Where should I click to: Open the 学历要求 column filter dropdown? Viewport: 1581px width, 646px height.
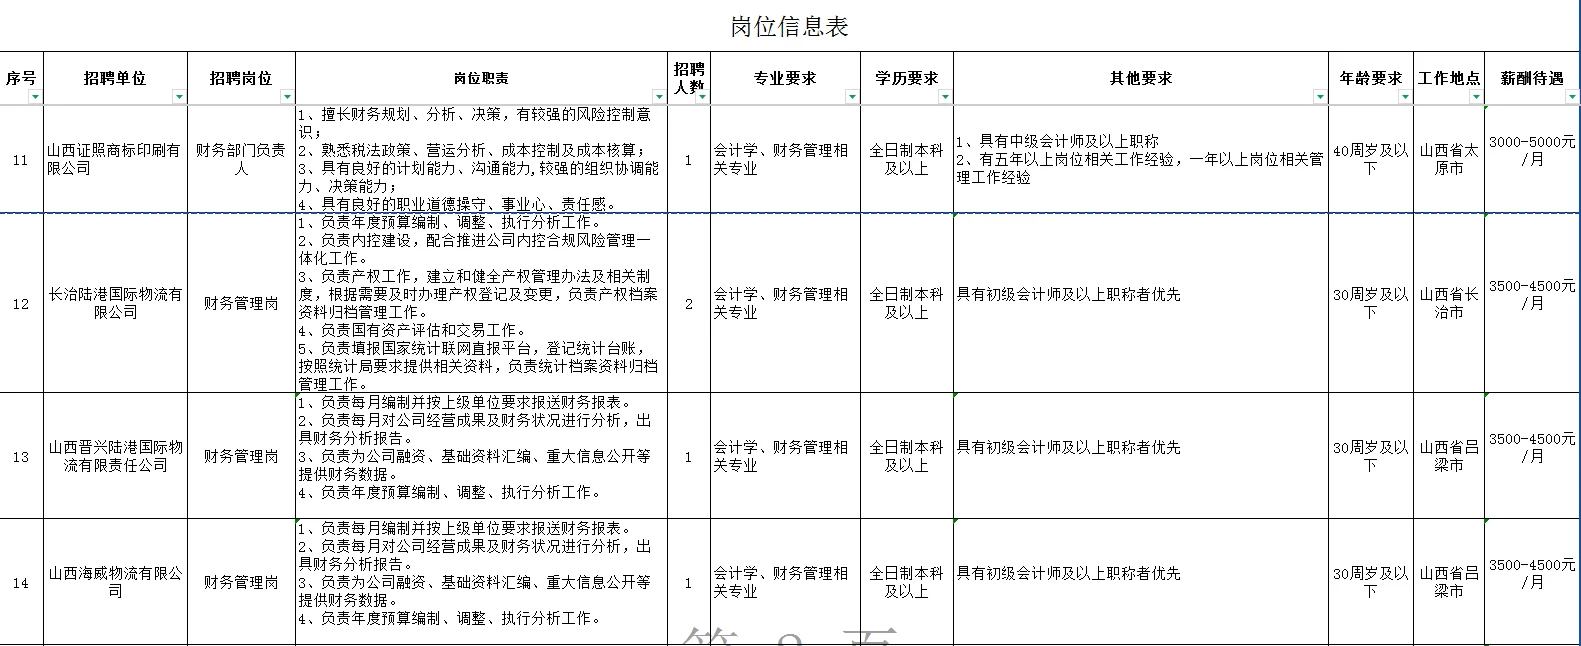pos(945,97)
